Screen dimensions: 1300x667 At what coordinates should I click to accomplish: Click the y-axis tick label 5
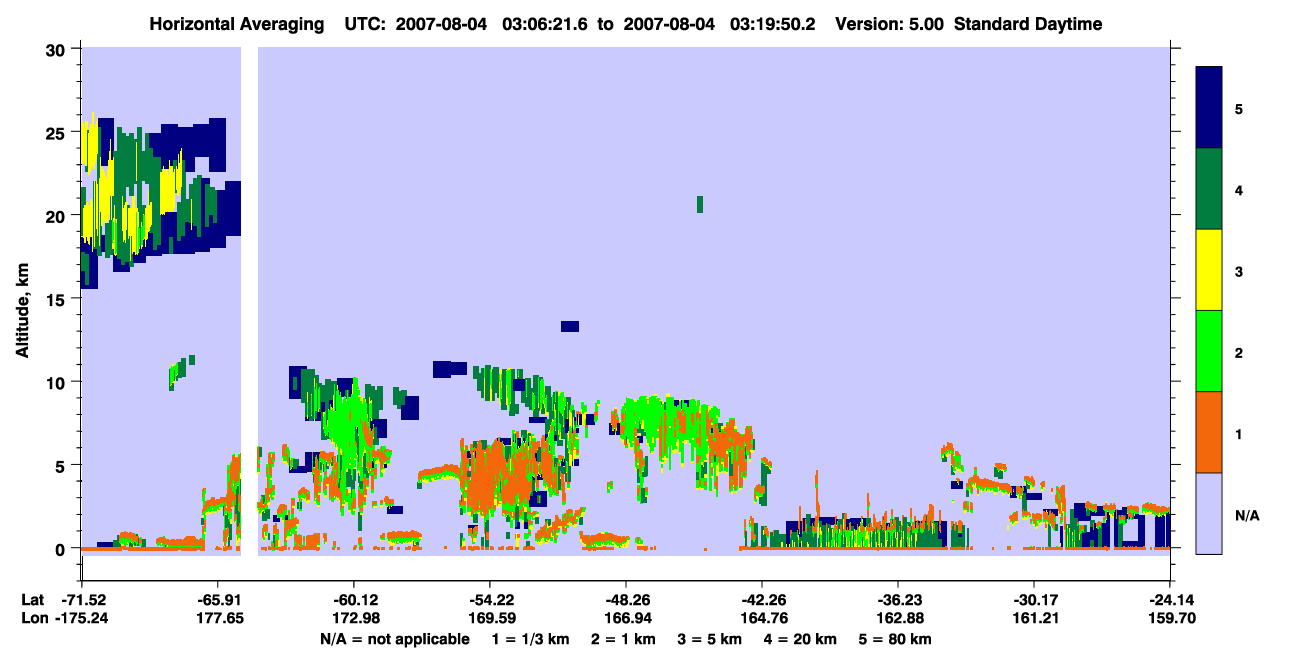62,465
